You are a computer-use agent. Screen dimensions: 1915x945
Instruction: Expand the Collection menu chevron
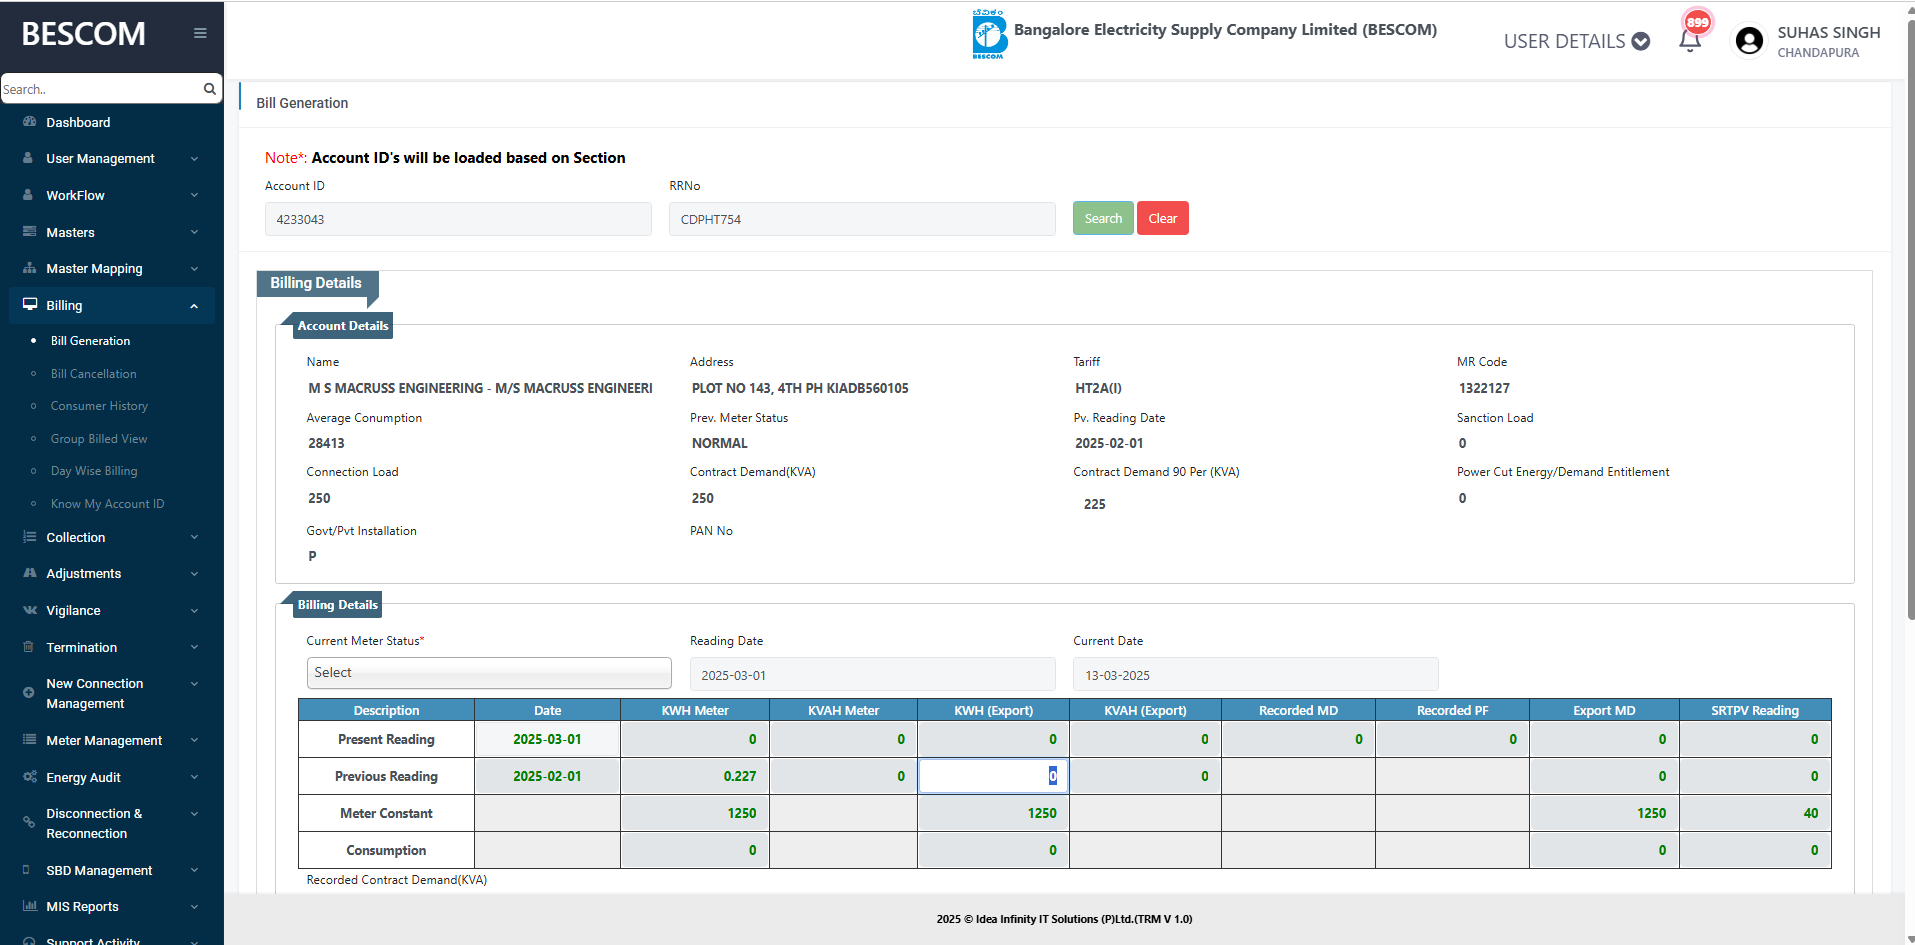point(194,537)
